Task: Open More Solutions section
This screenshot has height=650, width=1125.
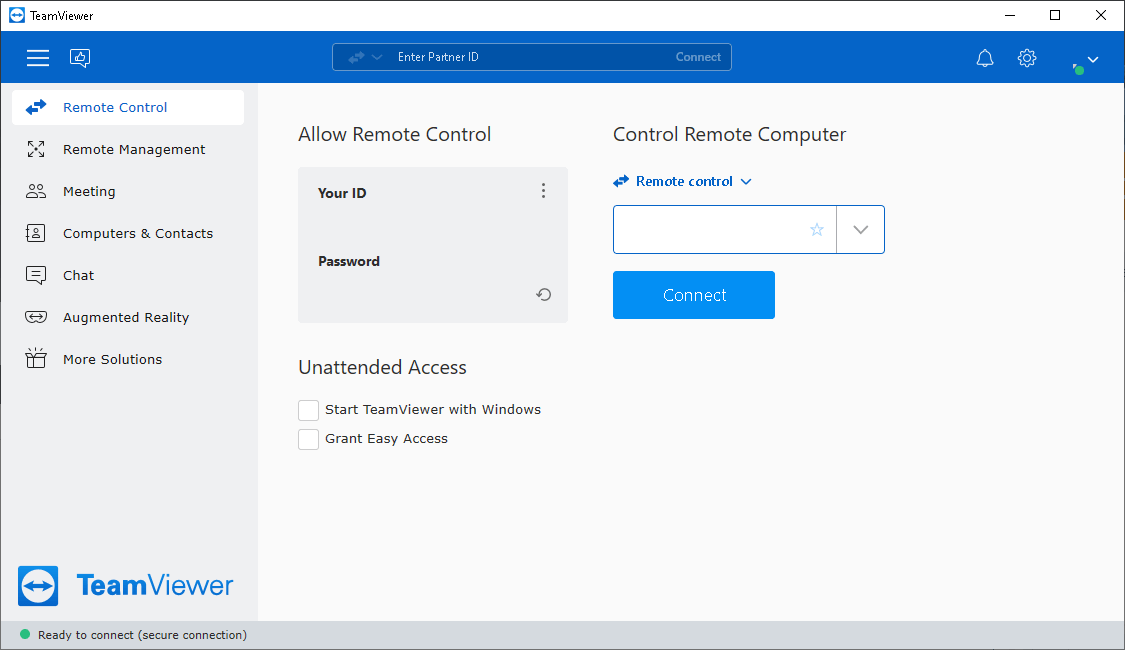Action: [128, 359]
